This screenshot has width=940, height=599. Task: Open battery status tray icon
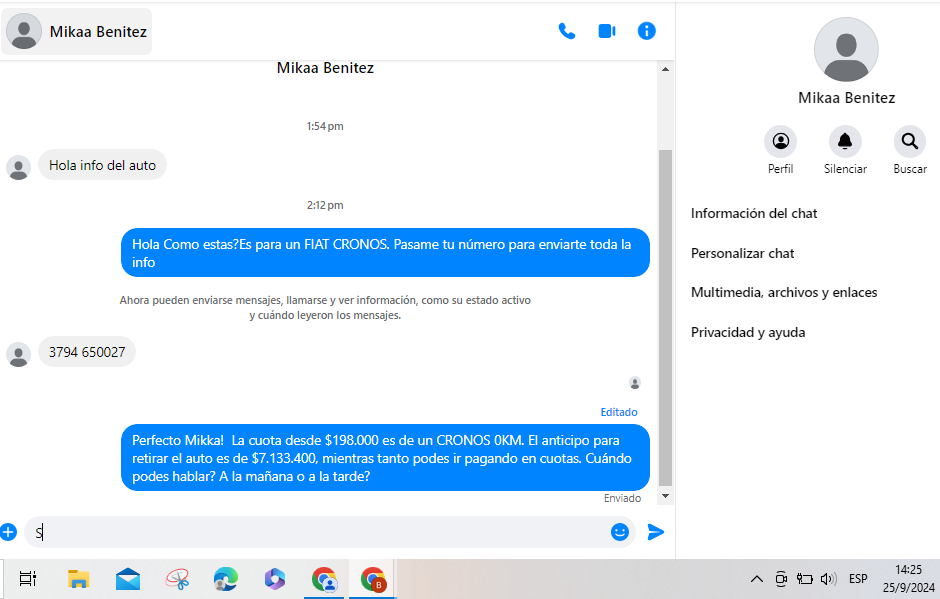805,579
